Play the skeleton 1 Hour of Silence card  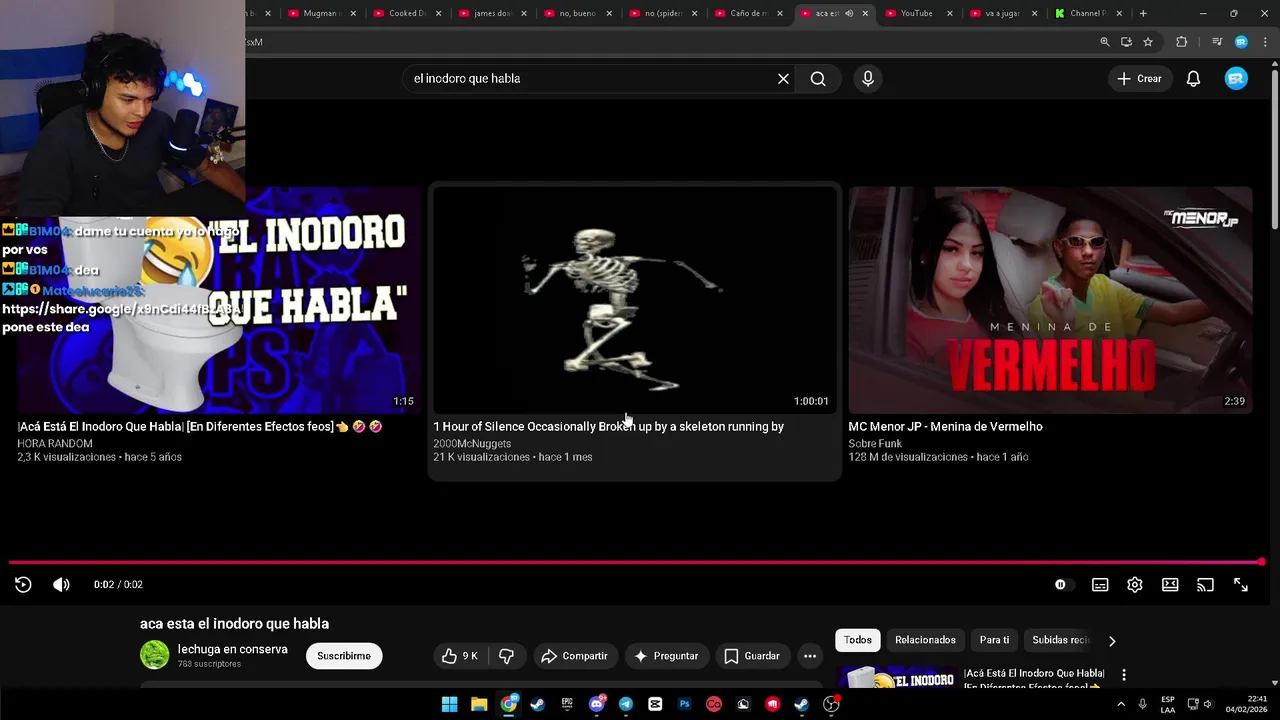635,299
